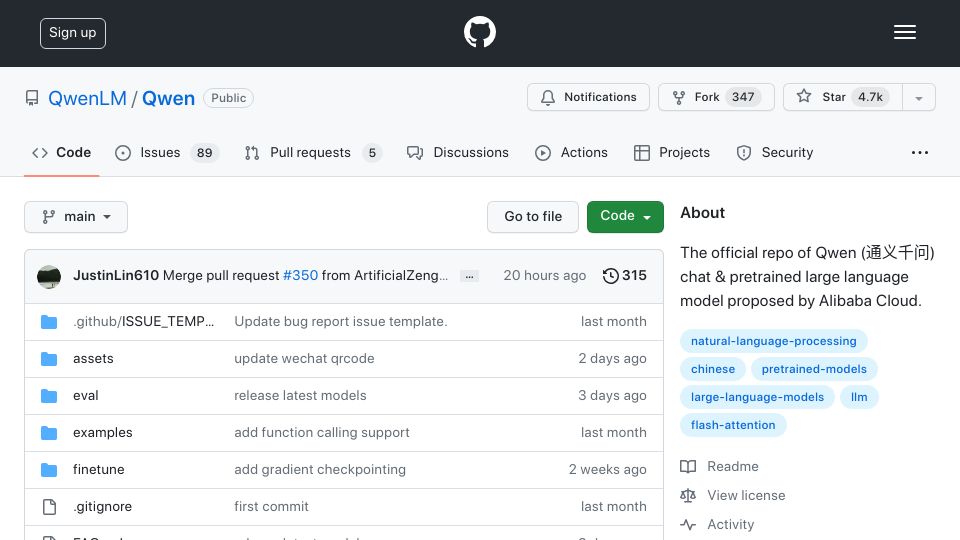
Task: Open the Discussions tab
Action: click(458, 152)
